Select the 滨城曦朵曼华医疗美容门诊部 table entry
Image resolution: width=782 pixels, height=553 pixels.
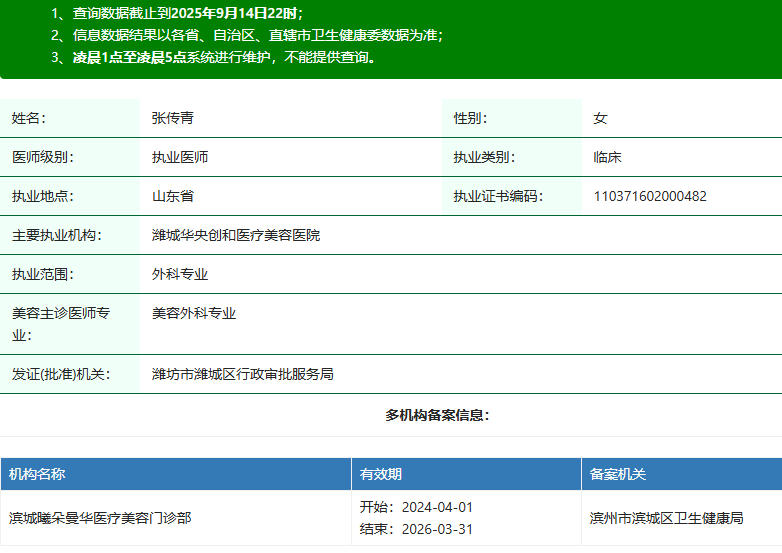coord(100,518)
